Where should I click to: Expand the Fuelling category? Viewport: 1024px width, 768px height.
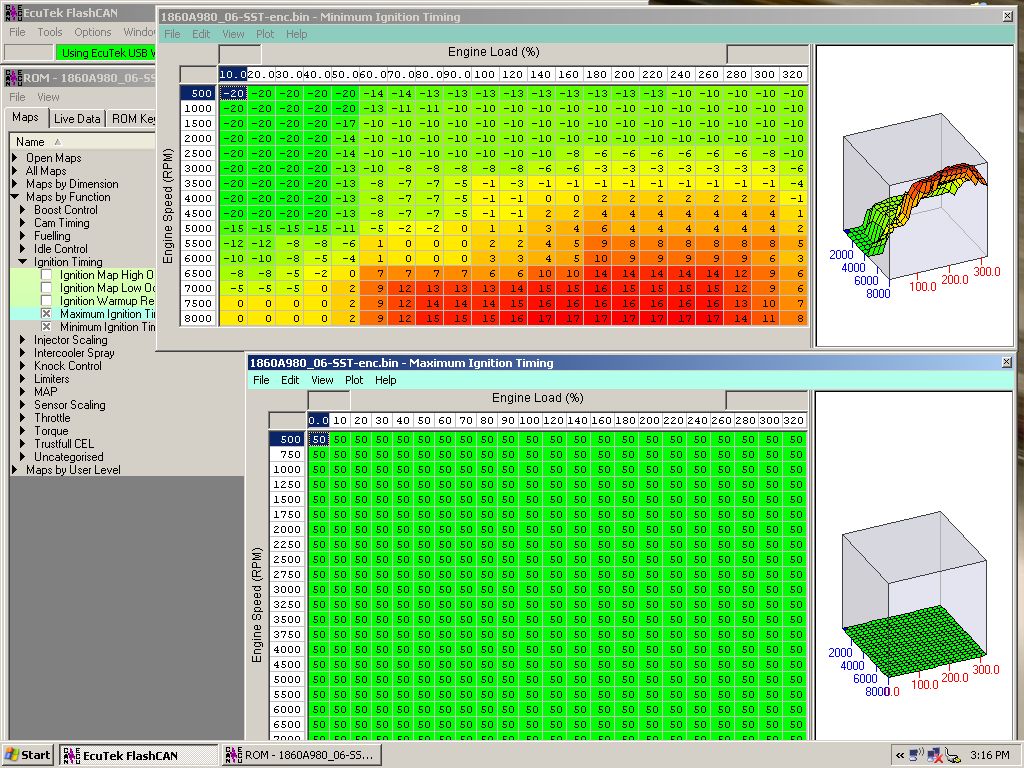pyautogui.click(x=23, y=236)
